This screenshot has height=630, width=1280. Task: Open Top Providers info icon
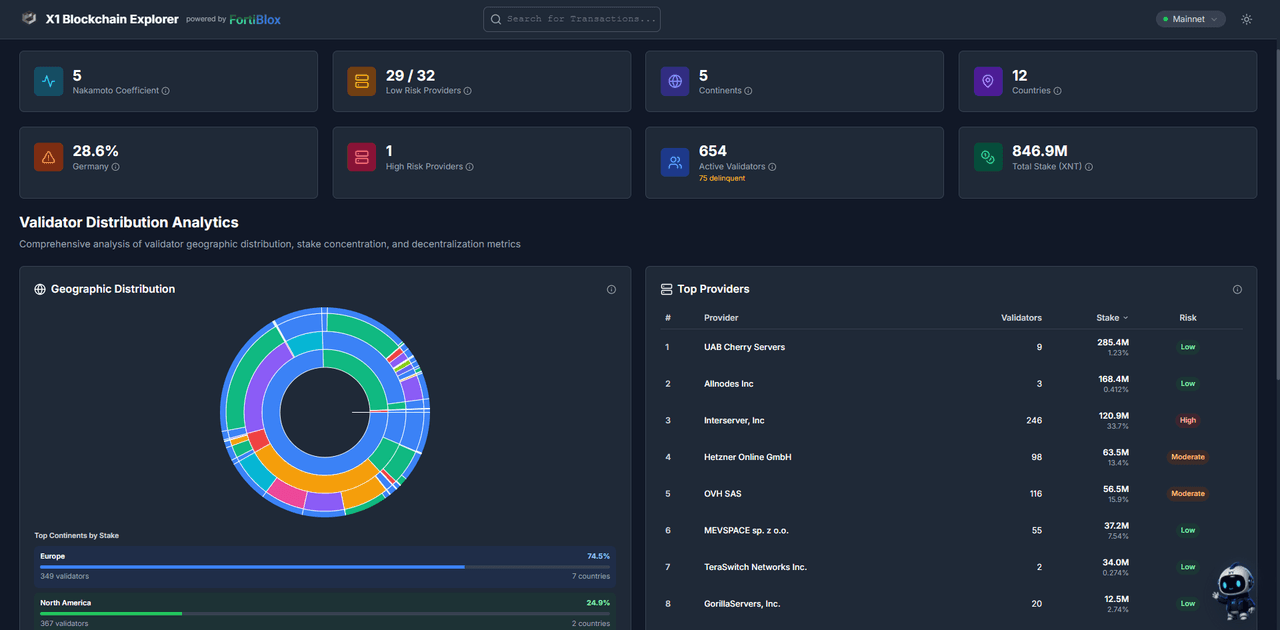click(x=1237, y=289)
